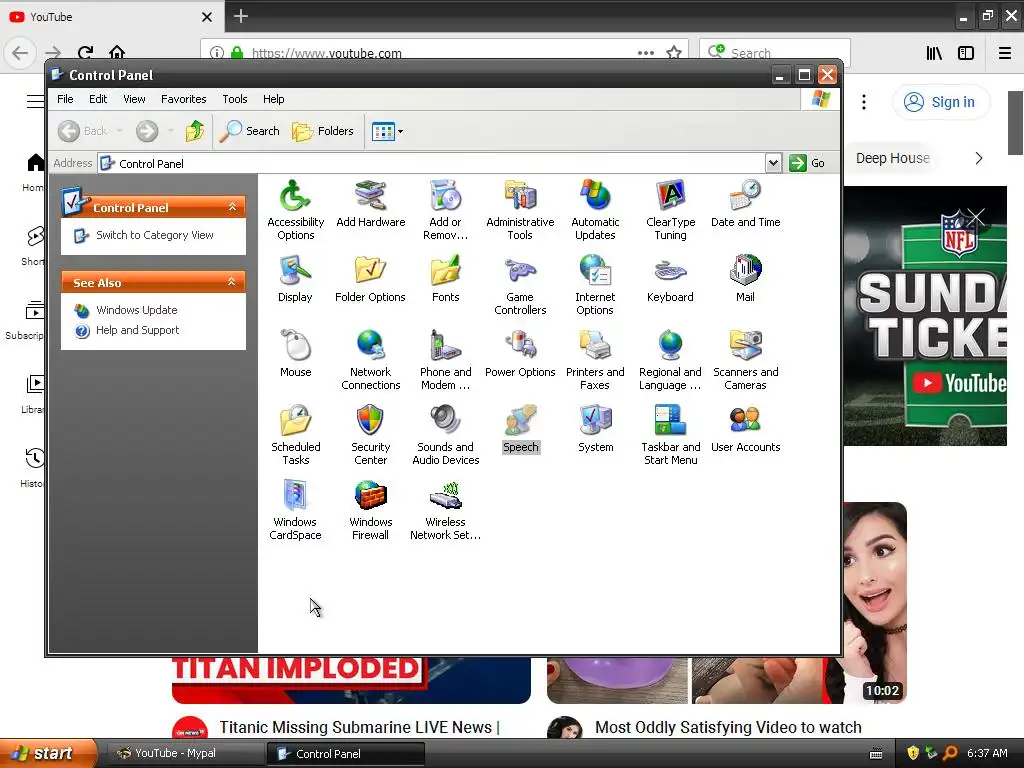Click YouTube settings three-dot icon
The height and width of the screenshot is (768, 1024).
[864, 102]
